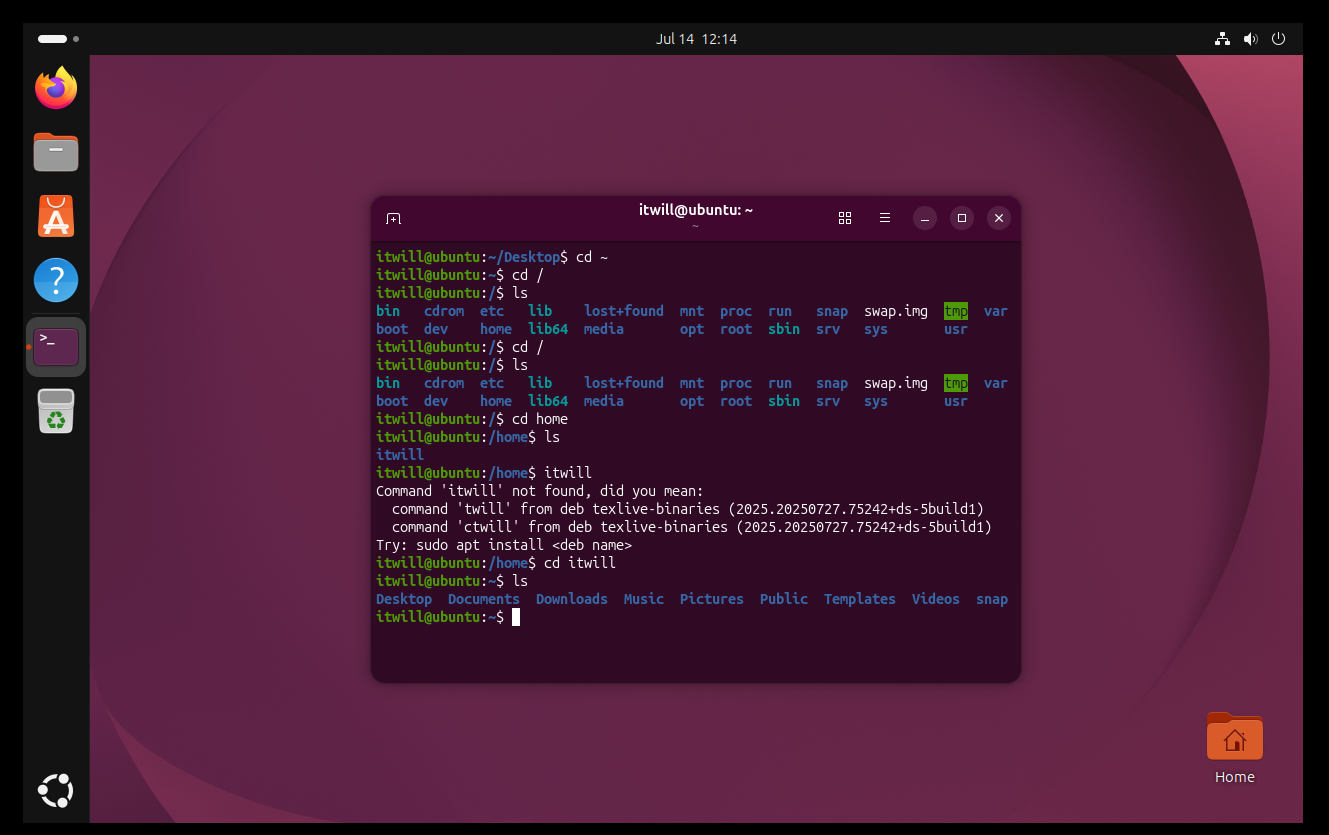1329x835 pixels.
Task: Minimize the terminal window
Action: pos(925,218)
